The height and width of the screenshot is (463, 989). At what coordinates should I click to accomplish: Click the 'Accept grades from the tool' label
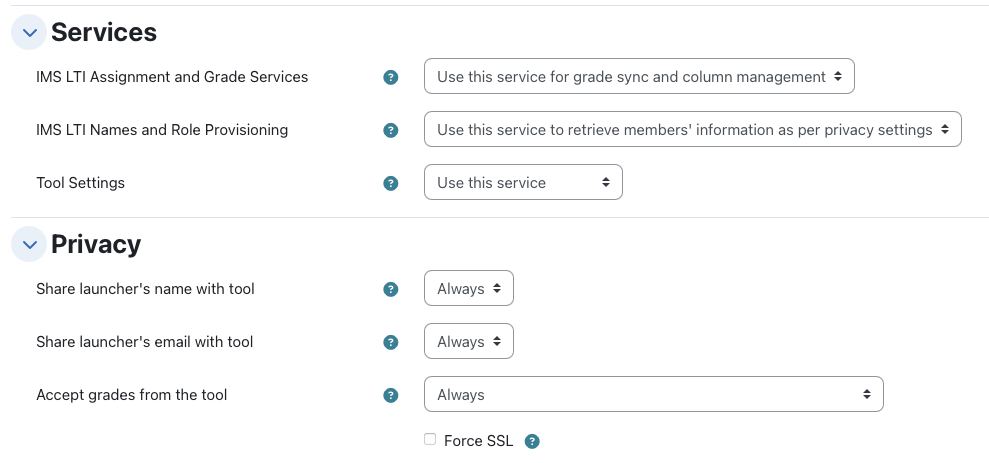click(131, 395)
